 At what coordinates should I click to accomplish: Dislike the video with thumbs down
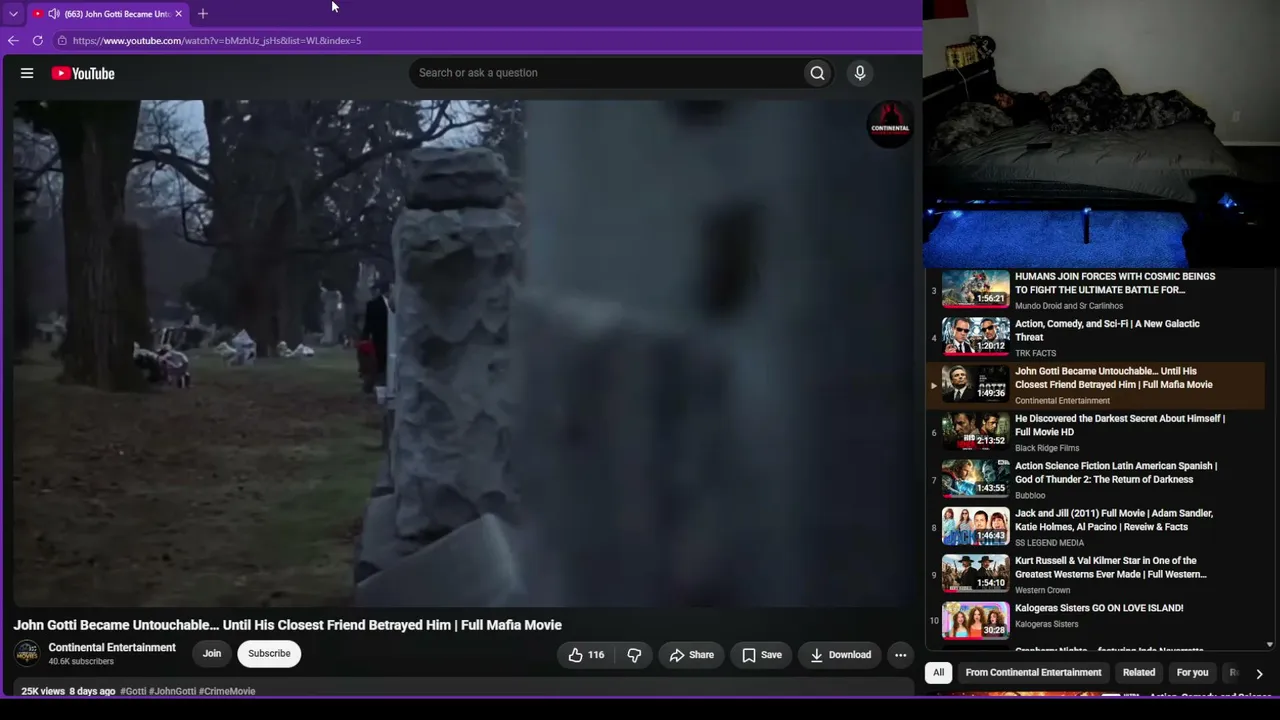click(x=634, y=655)
